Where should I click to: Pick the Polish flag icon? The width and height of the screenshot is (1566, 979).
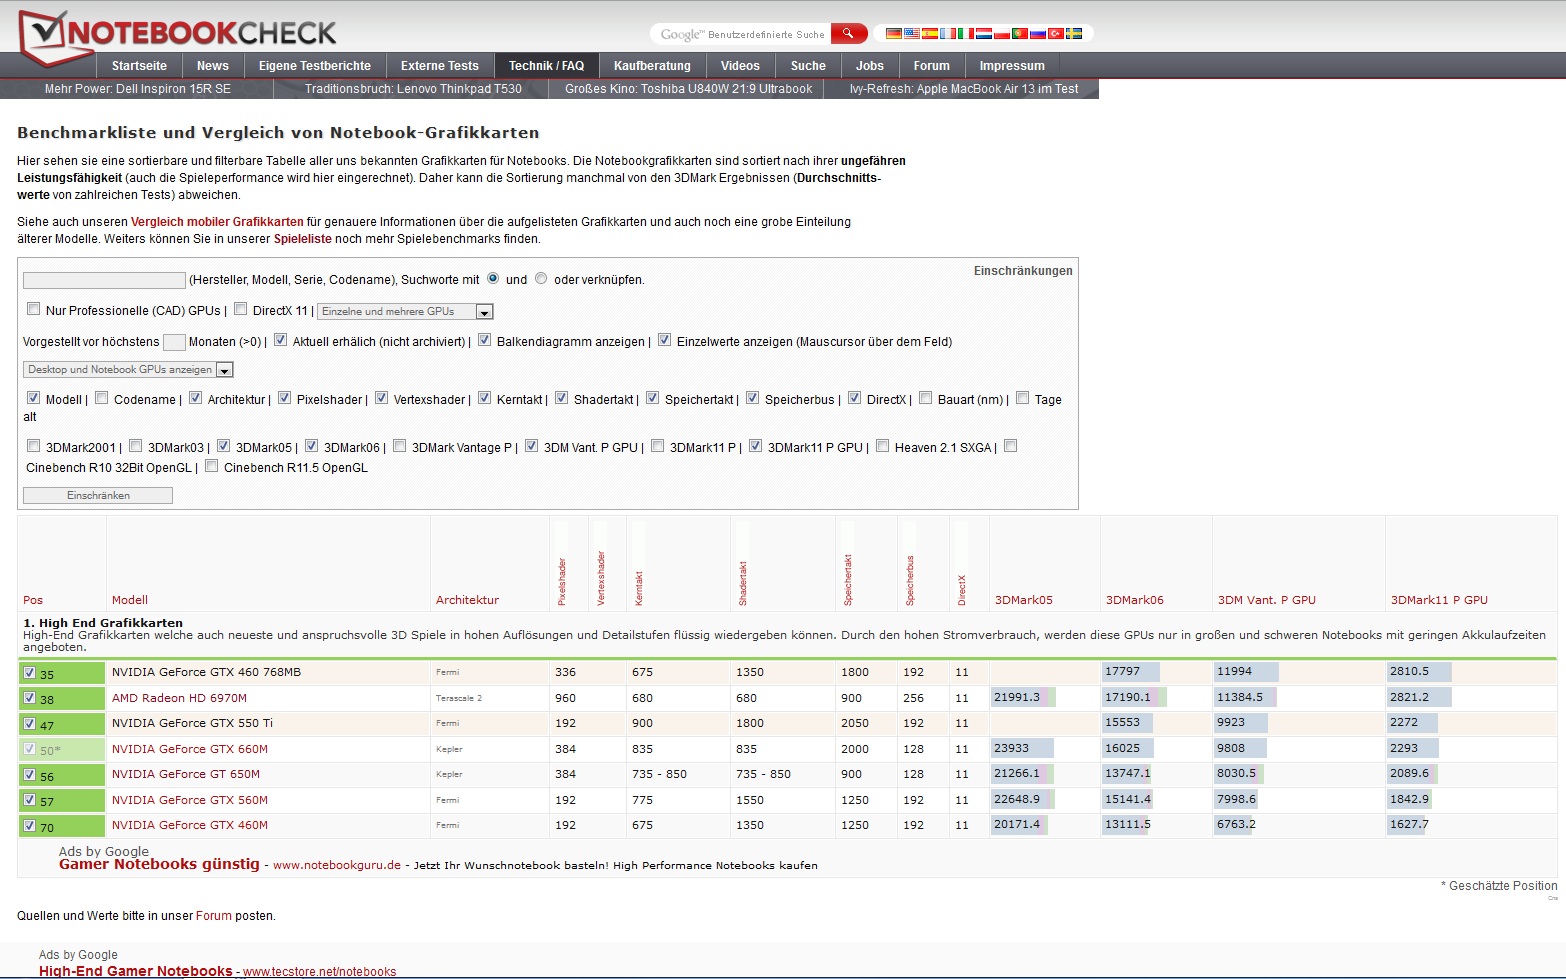click(1002, 33)
